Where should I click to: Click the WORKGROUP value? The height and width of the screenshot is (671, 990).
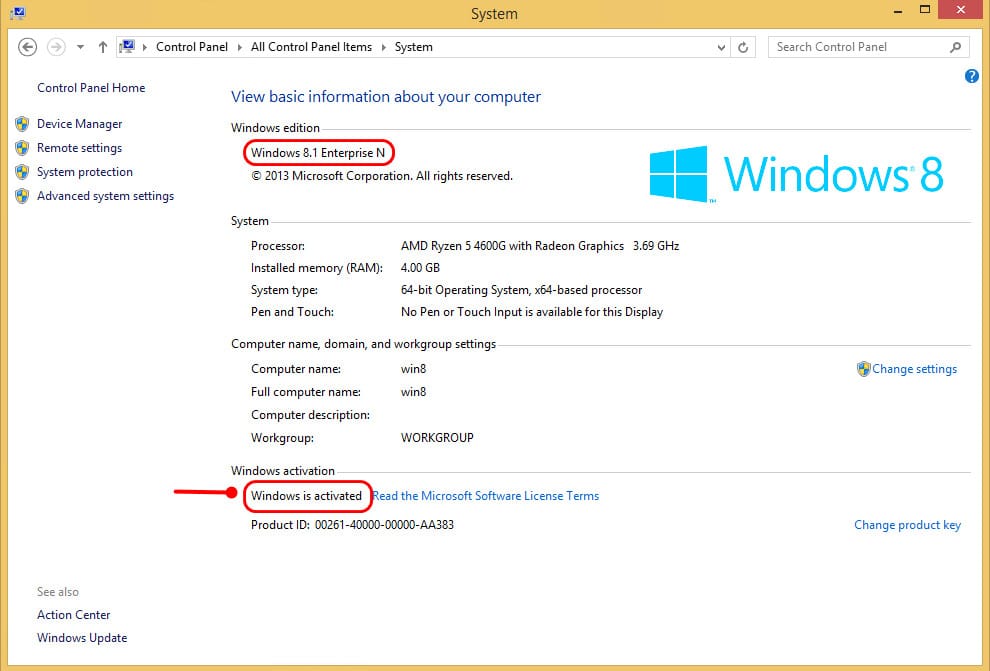click(437, 438)
